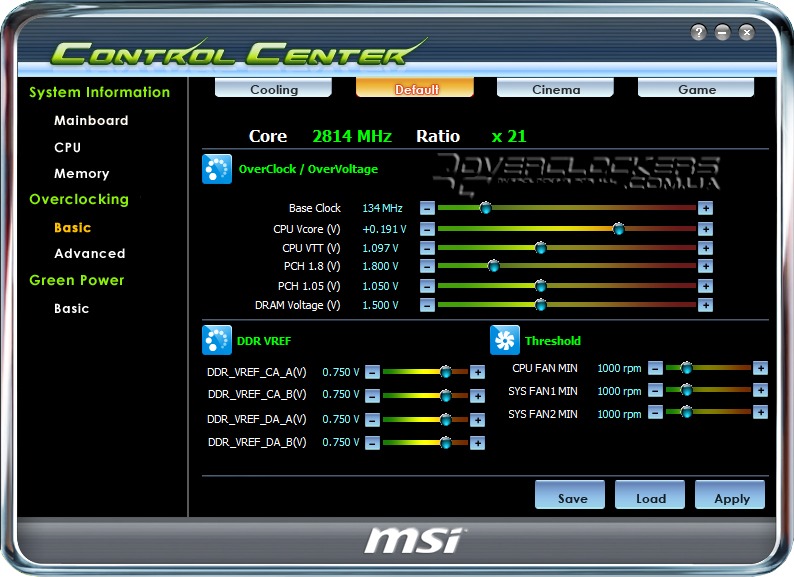The width and height of the screenshot is (794, 577).
Task: Click the Threshold fan icon
Action: tap(505, 340)
